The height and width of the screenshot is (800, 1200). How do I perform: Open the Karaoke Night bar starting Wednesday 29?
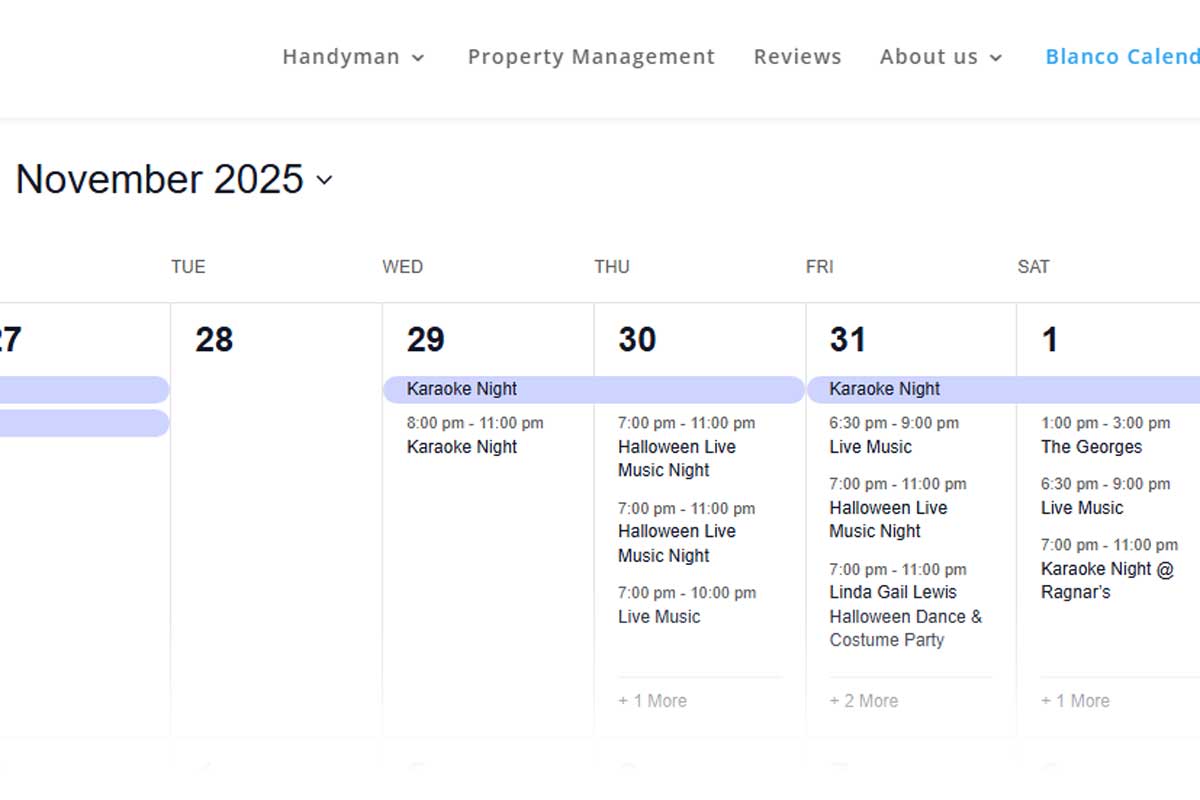593,389
